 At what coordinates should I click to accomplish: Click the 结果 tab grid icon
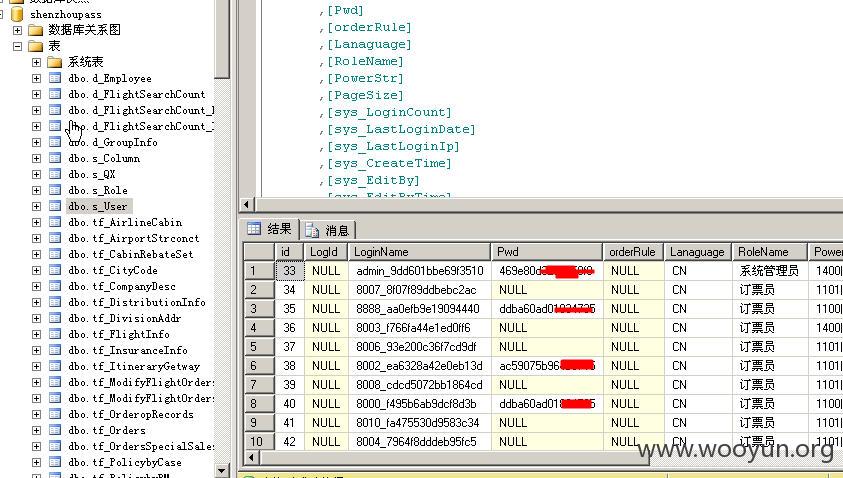point(254,229)
